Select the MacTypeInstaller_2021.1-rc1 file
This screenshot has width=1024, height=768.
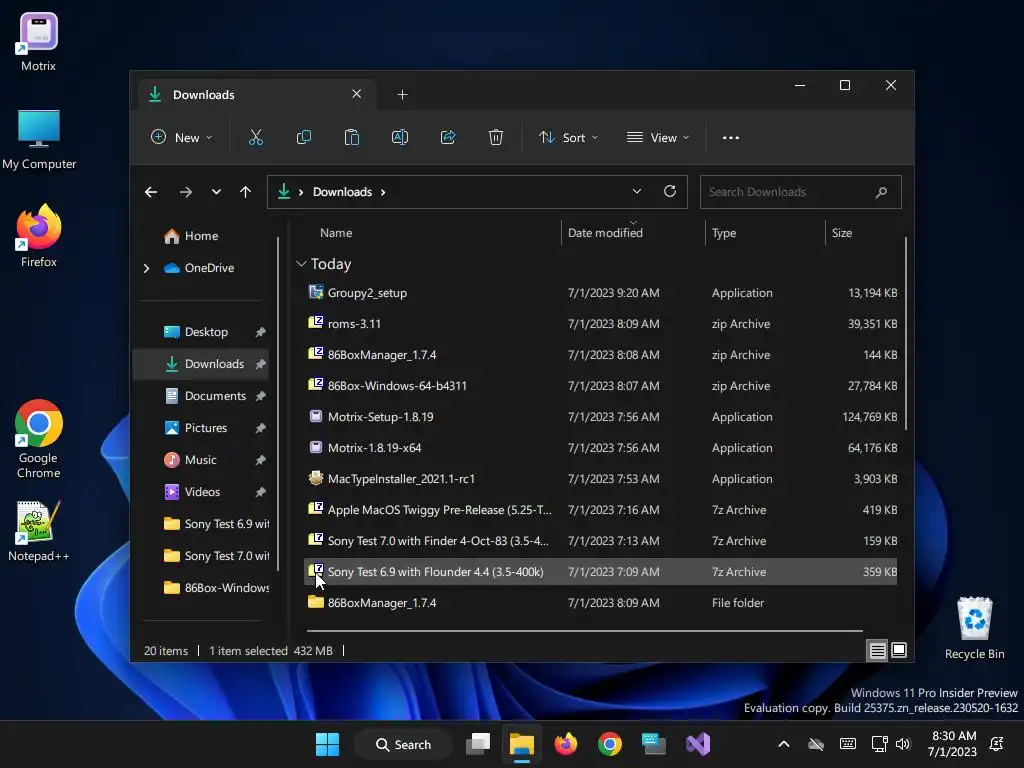[x=600, y=479]
